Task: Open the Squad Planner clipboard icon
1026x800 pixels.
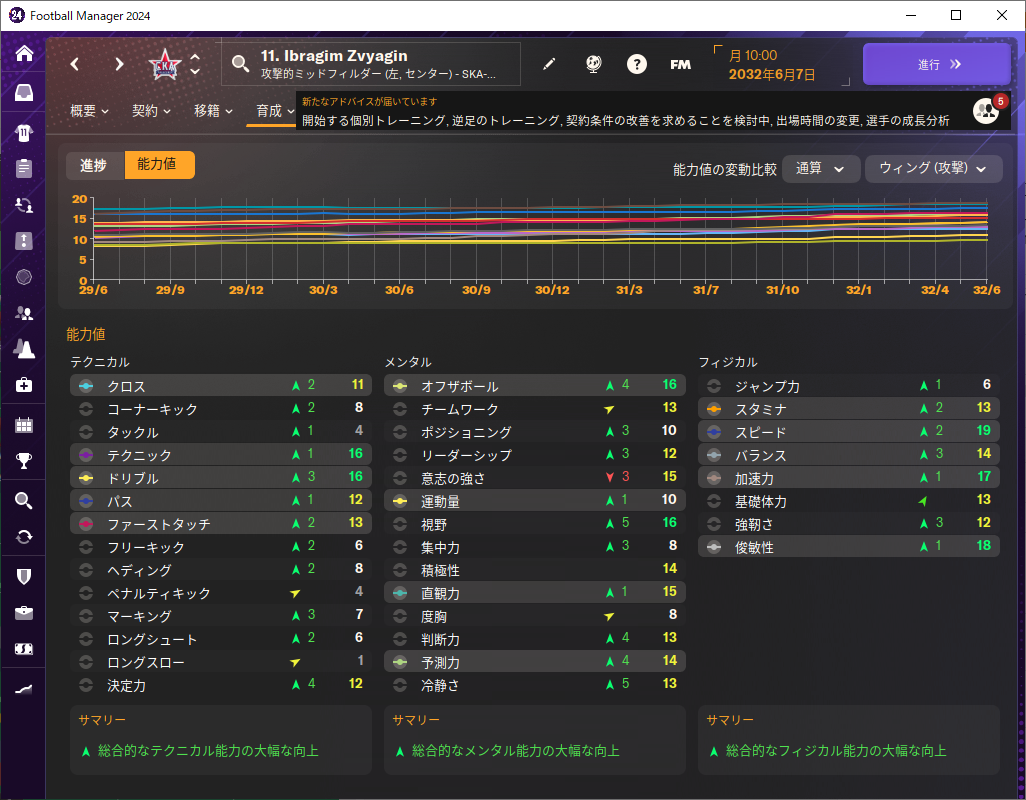Action: point(24,169)
